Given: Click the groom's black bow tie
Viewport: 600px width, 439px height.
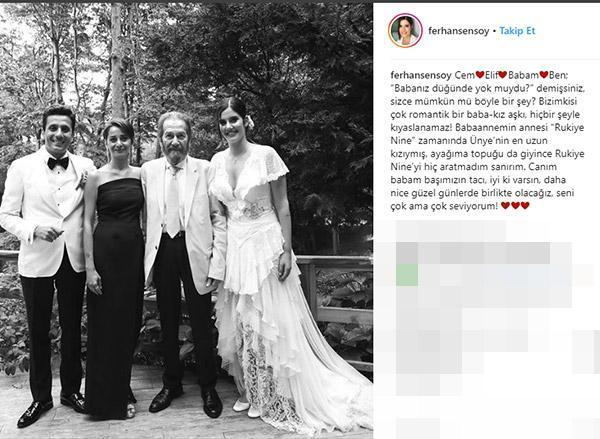Looking at the screenshot, I should click(x=58, y=163).
